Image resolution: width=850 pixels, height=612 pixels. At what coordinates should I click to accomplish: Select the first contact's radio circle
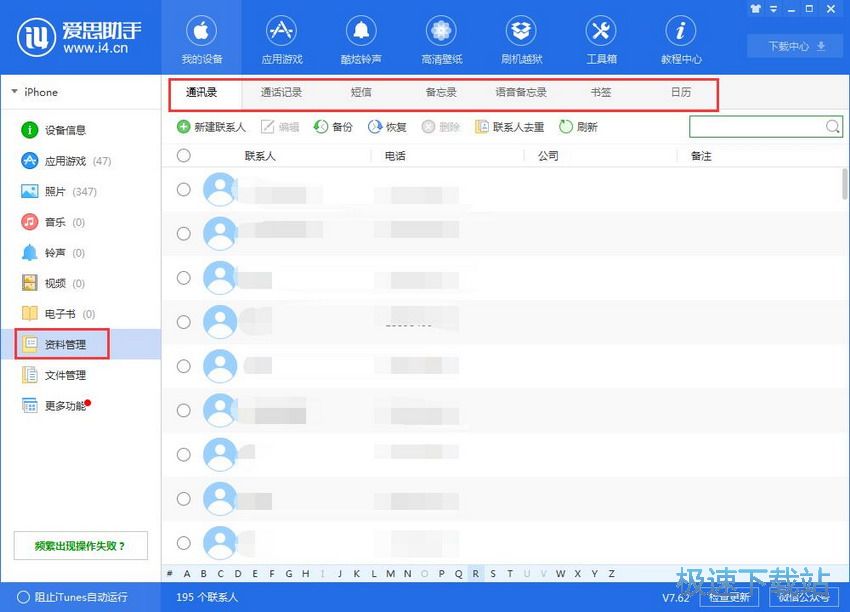pos(184,189)
